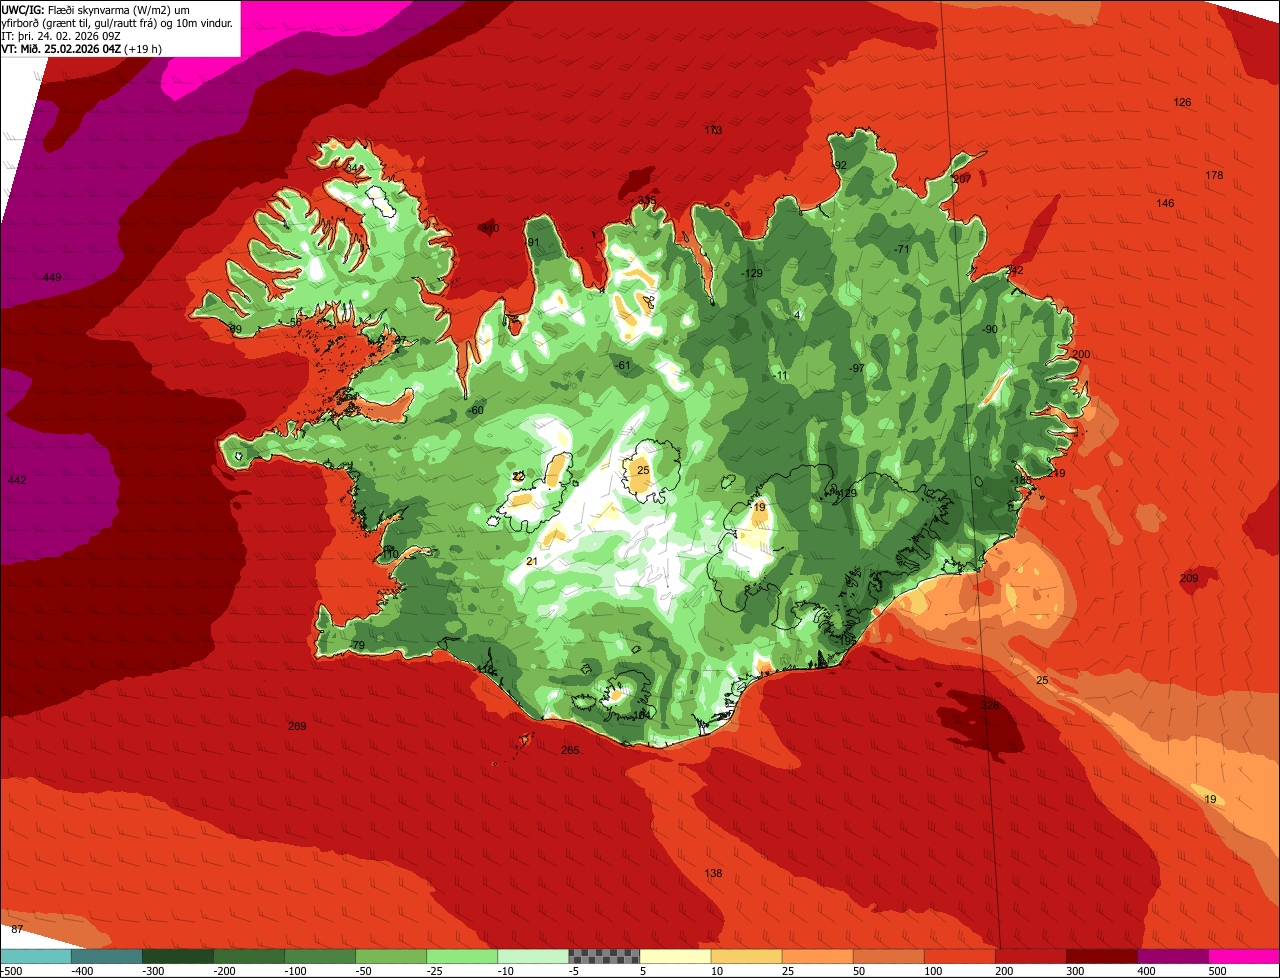Click the legend label '-500'

pyautogui.click(x=11, y=971)
